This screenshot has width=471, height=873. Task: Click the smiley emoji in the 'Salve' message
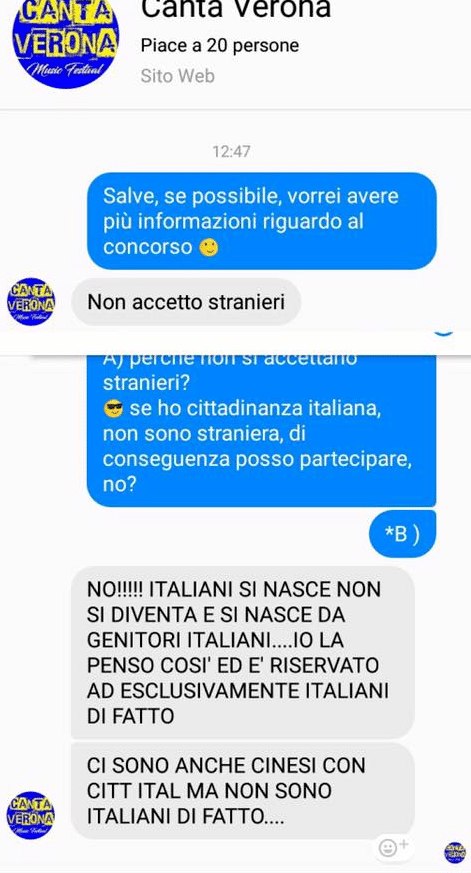coord(209,248)
